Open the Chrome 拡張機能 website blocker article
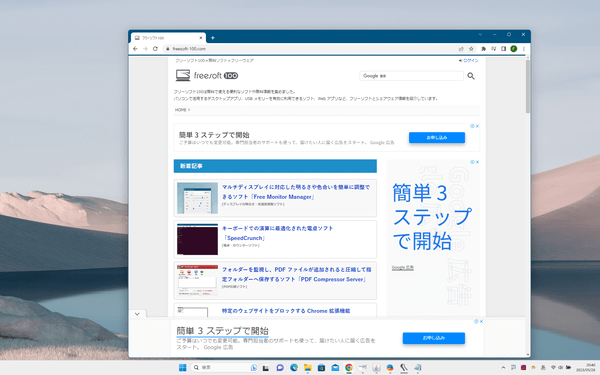The width and height of the screenshot is (600, 375). point(286,311)
